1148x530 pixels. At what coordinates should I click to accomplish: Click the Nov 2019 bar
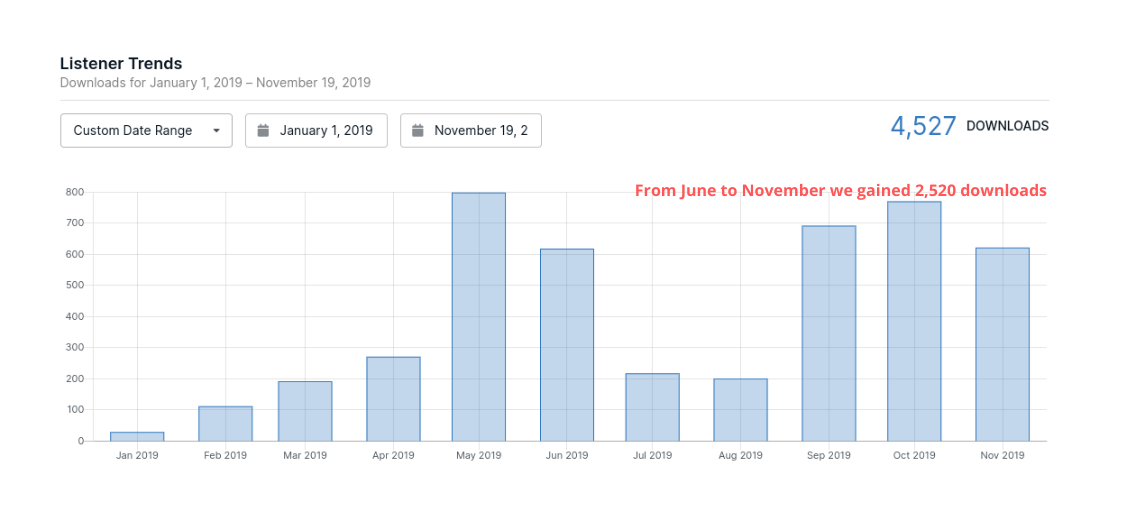point(1002,346)
